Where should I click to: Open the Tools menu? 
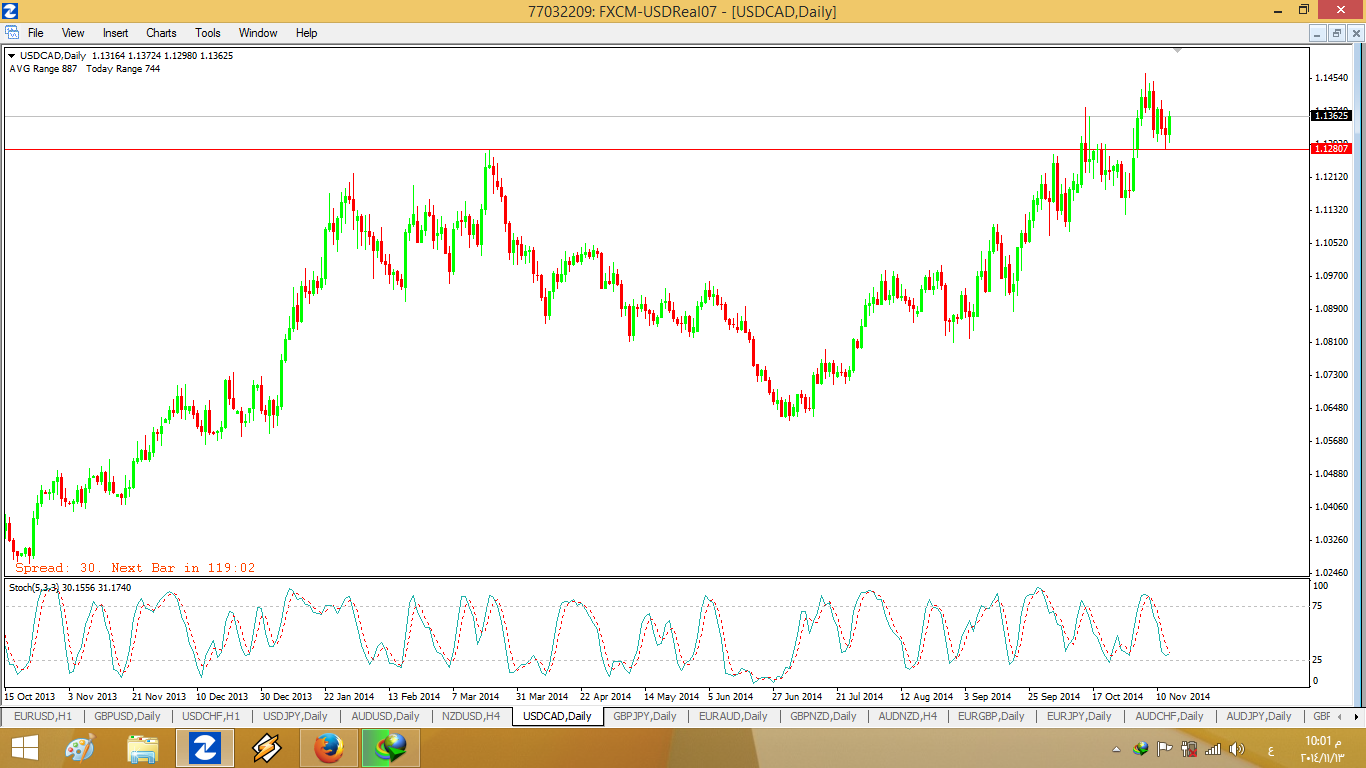[208, 33]
